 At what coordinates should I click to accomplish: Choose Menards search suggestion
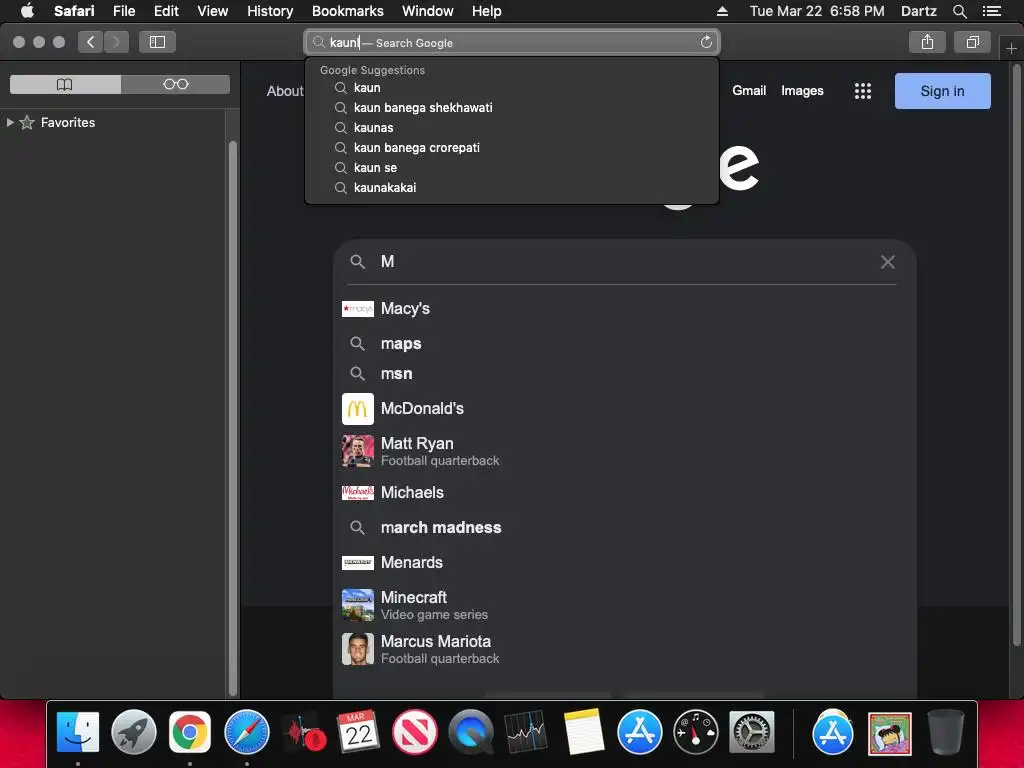coord(624,562)
